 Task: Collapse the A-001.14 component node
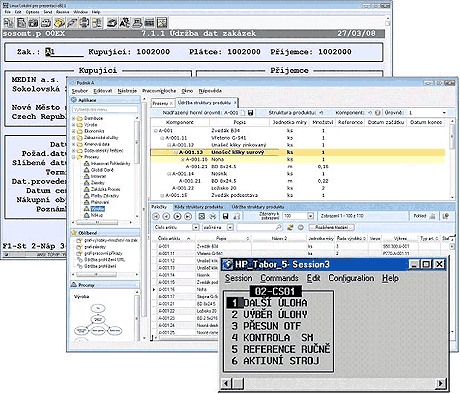[x=169, y=174]
